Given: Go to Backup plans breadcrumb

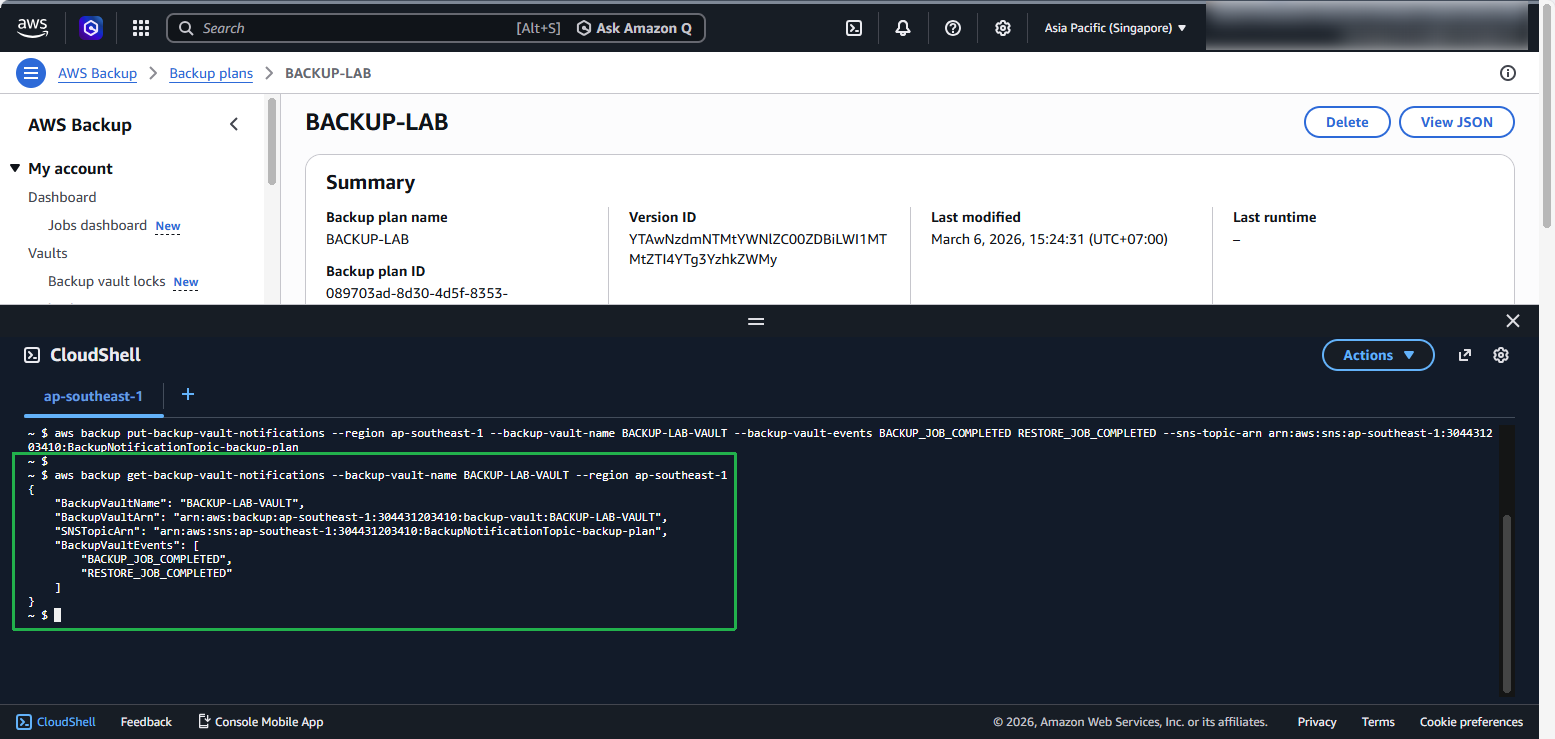Looking at the screenshot, I should pos(211,73).
